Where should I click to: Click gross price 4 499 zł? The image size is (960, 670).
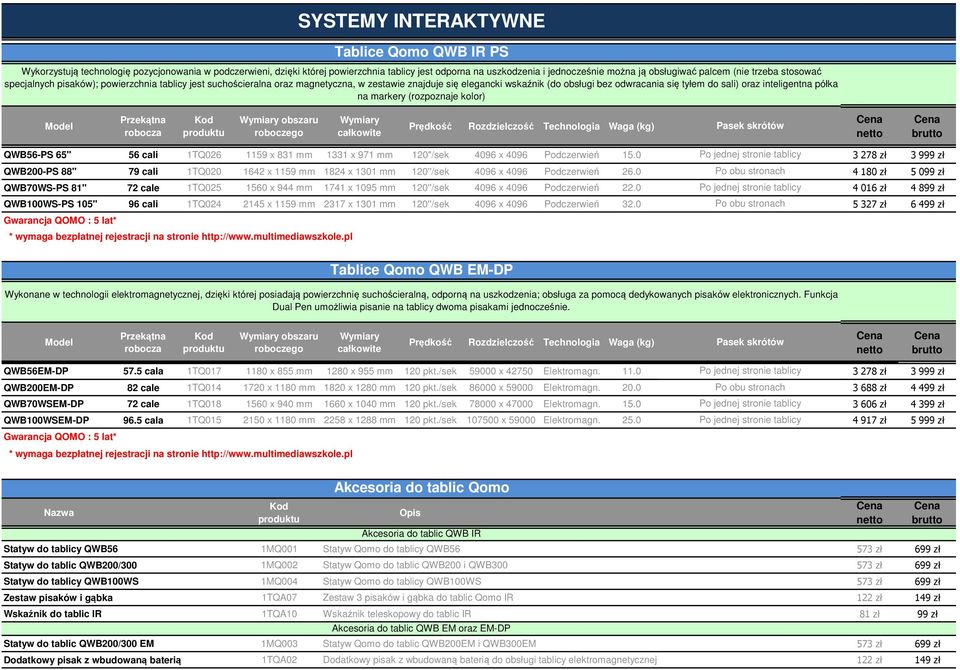coord(927,388)
